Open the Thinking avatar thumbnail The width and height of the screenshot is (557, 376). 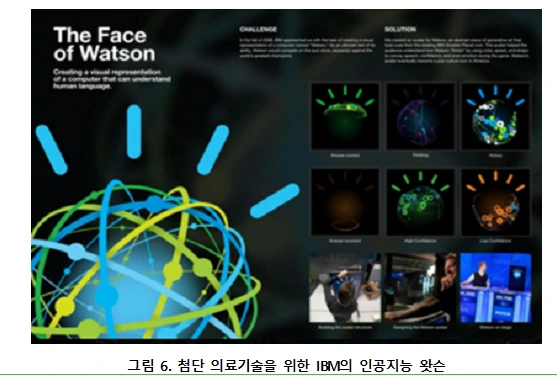point(420,116)
